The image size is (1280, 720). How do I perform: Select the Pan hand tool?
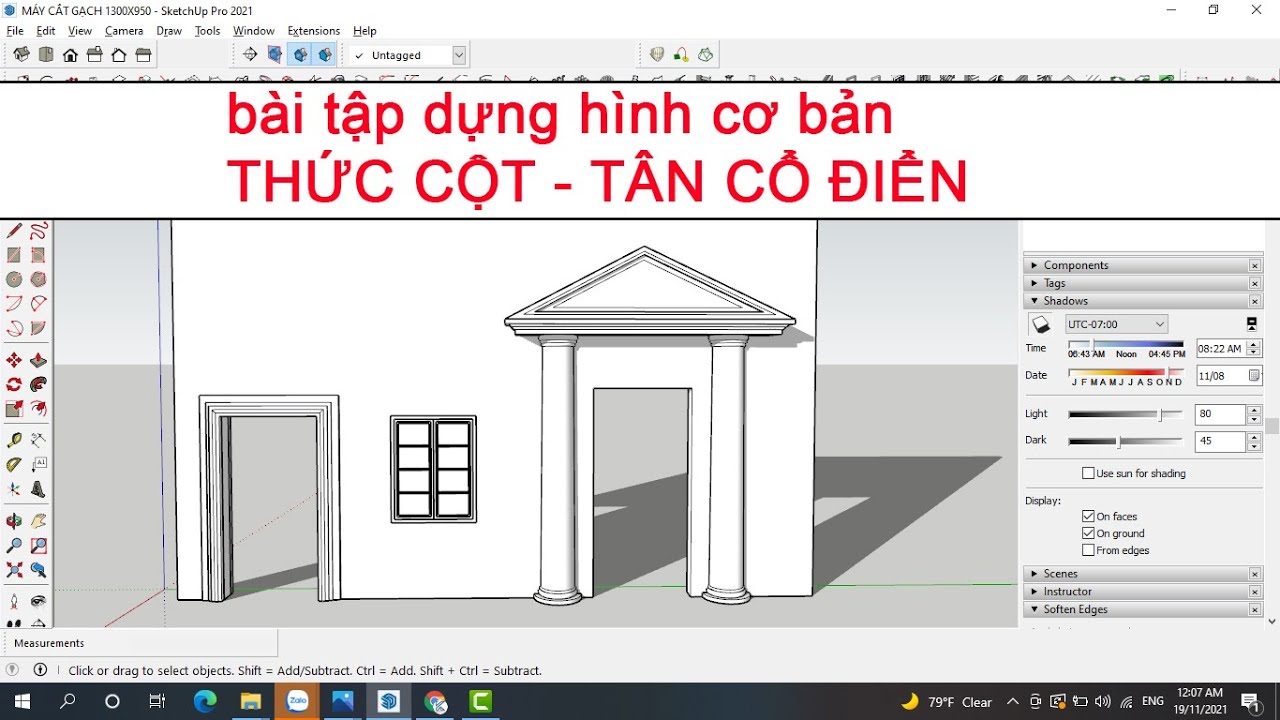pyautogui.click(x=38, y=521)
